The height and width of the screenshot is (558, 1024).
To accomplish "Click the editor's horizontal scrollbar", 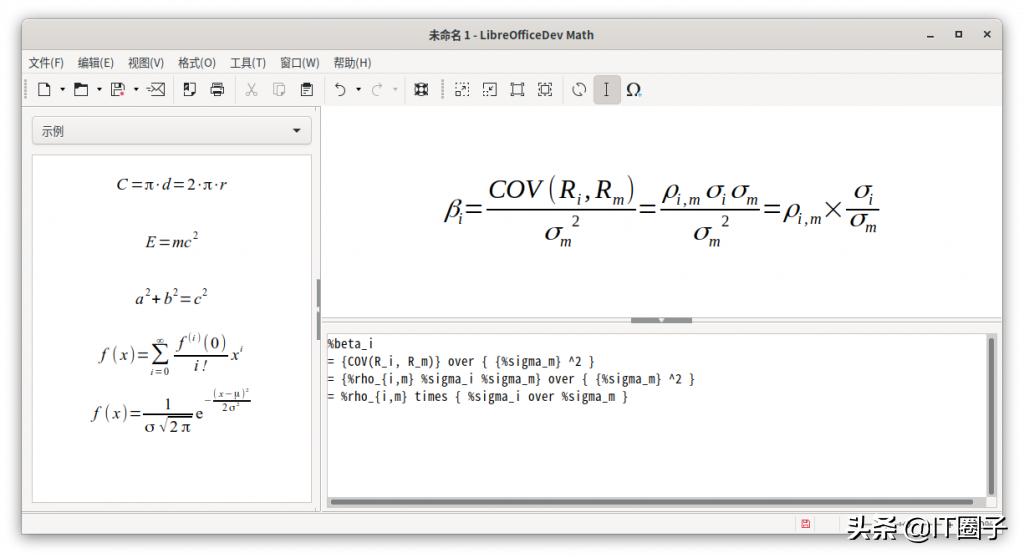I will click(x=652, y=502).
